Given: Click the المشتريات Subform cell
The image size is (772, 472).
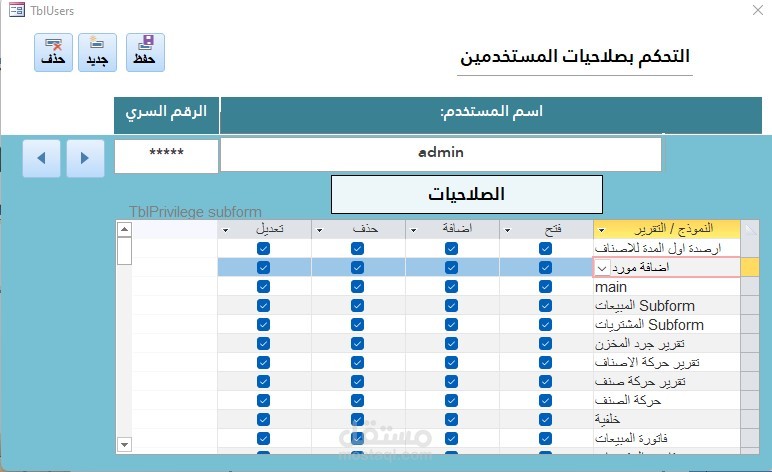Looking at the screenshot, I should 667,324.
